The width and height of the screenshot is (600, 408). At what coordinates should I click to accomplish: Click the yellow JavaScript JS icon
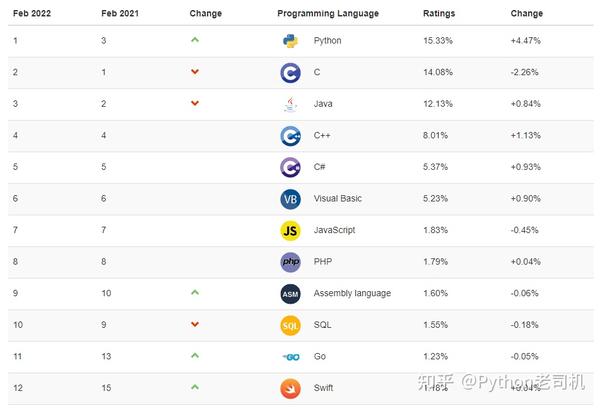click(x=290, y=231)
